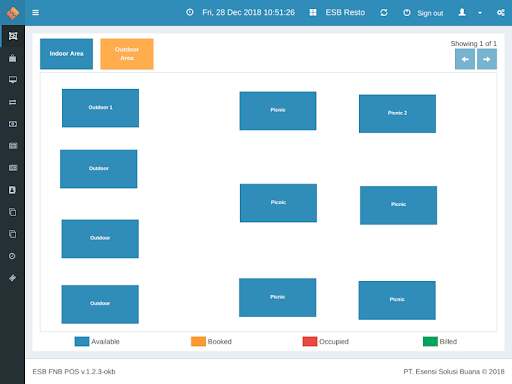Open the settings gears icon
The image size is (512, 384).
[x=501, y=13]
